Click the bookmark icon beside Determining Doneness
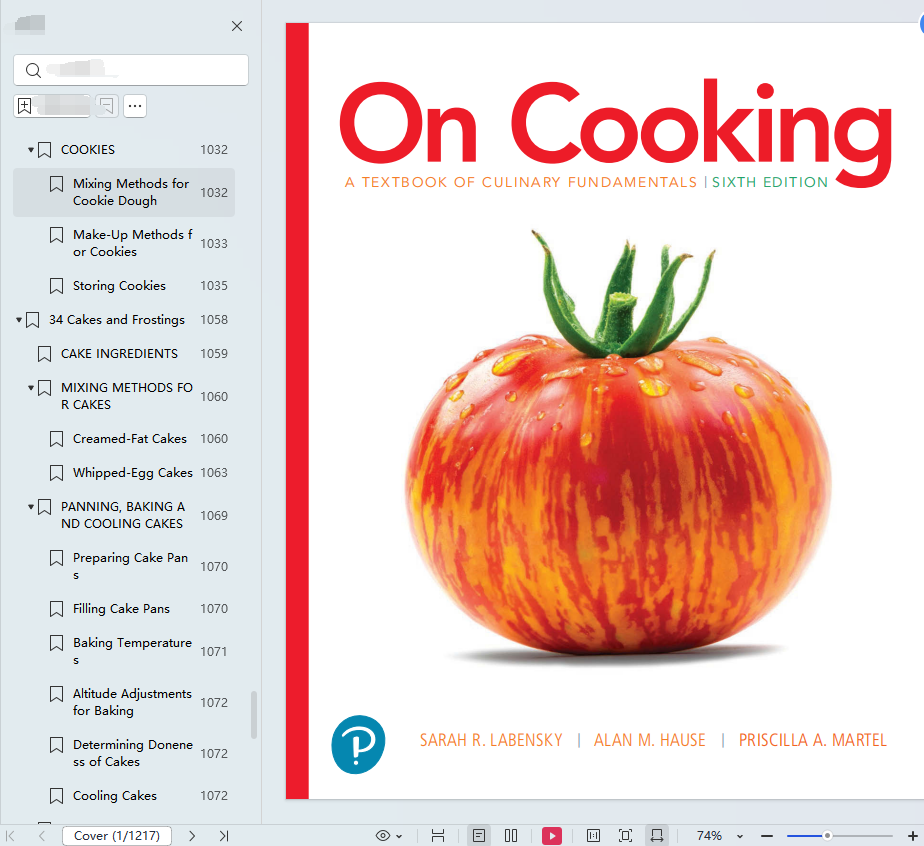 [56, 745]
